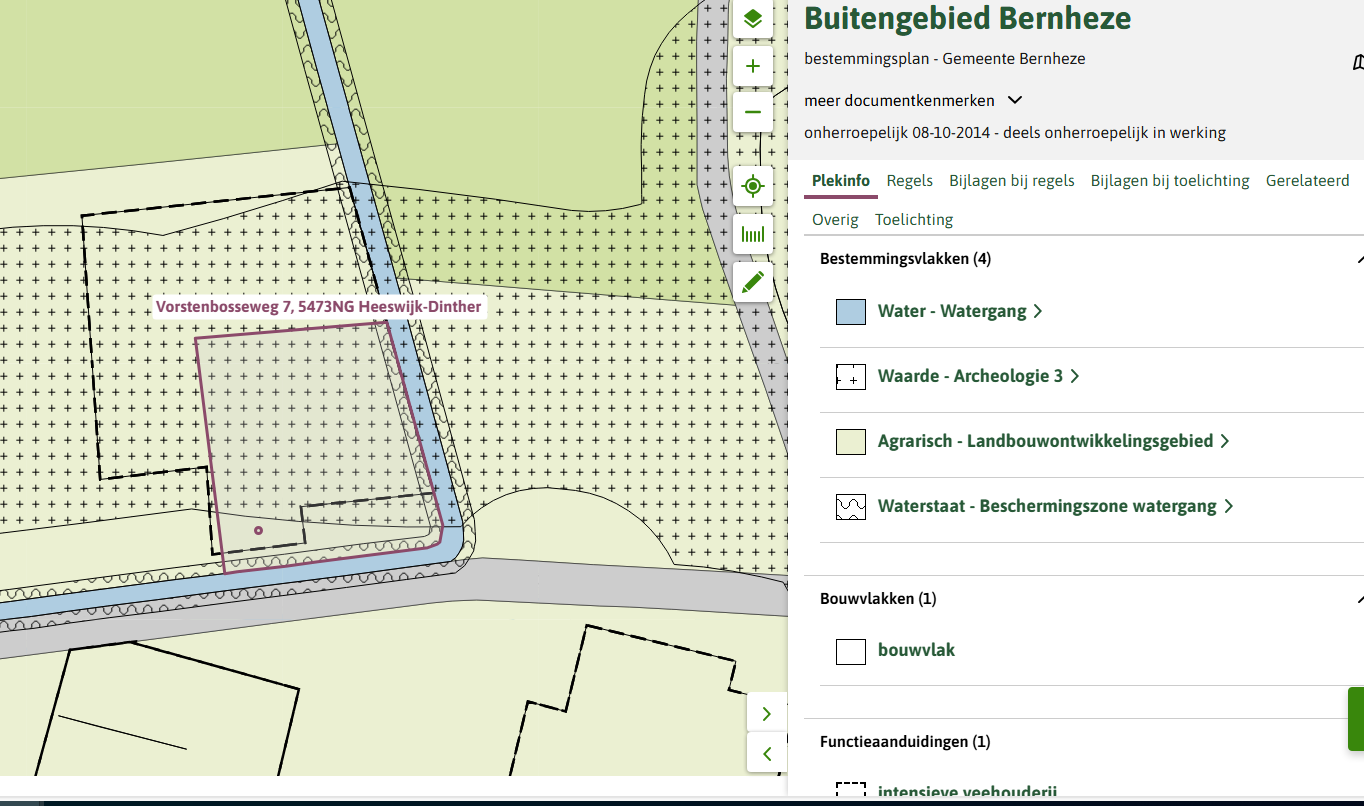Activate the measuring ruler tool

click(753, 235)
